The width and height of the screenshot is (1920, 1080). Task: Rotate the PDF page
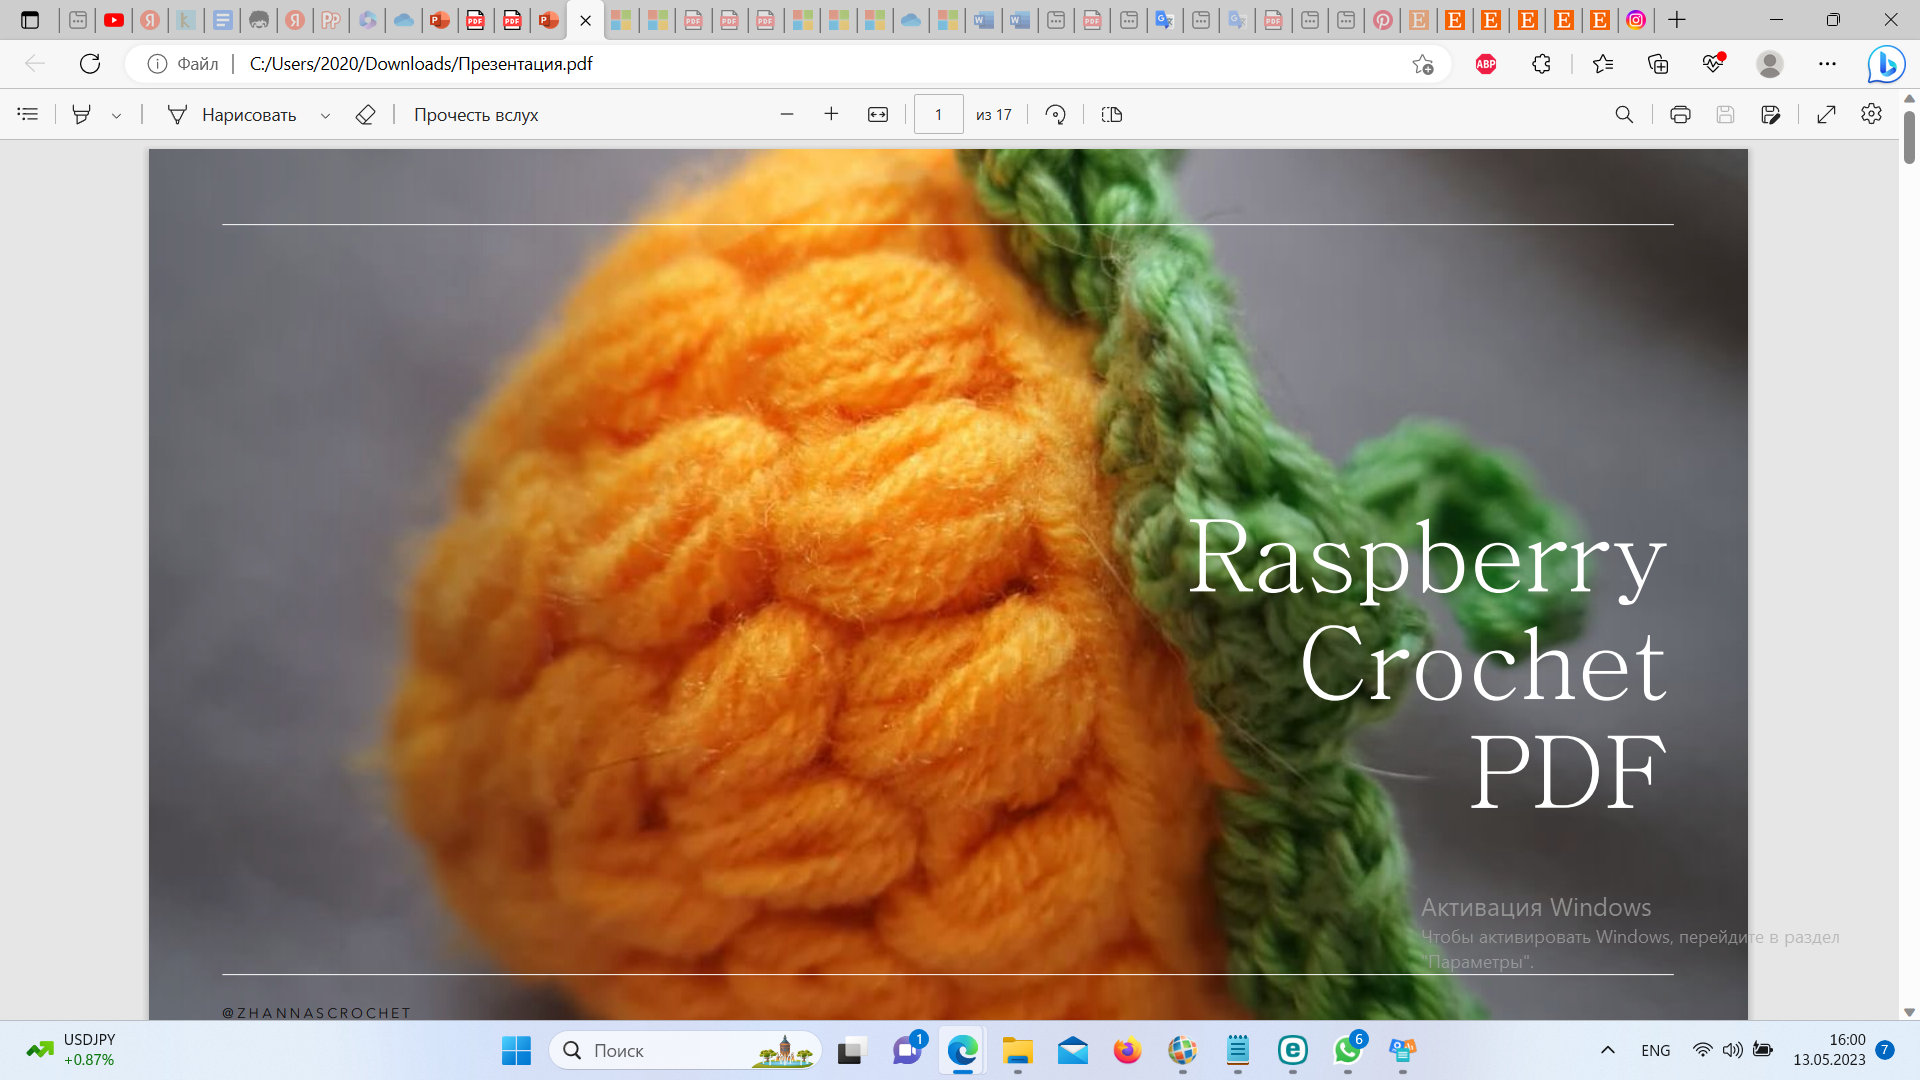(1057, 114)
